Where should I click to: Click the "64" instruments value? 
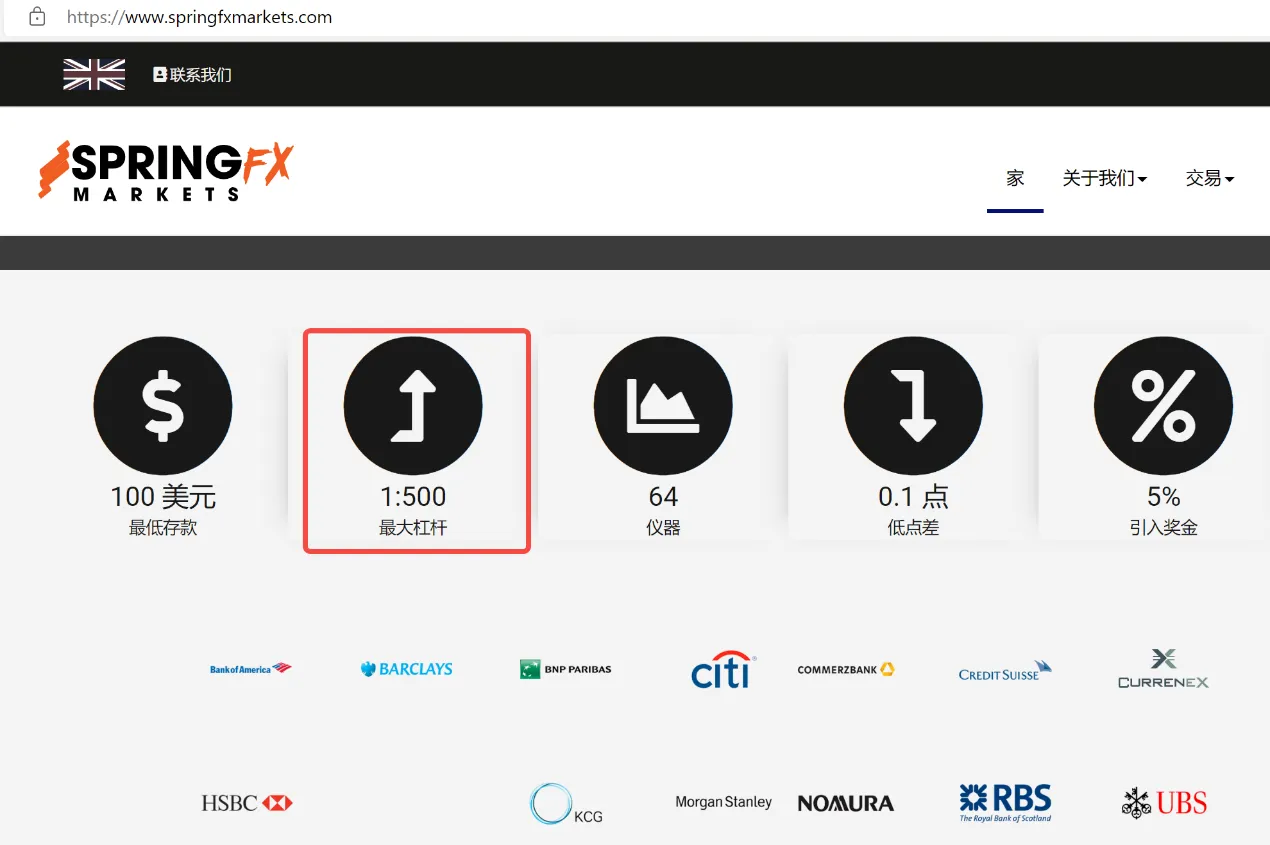[663, 497]
